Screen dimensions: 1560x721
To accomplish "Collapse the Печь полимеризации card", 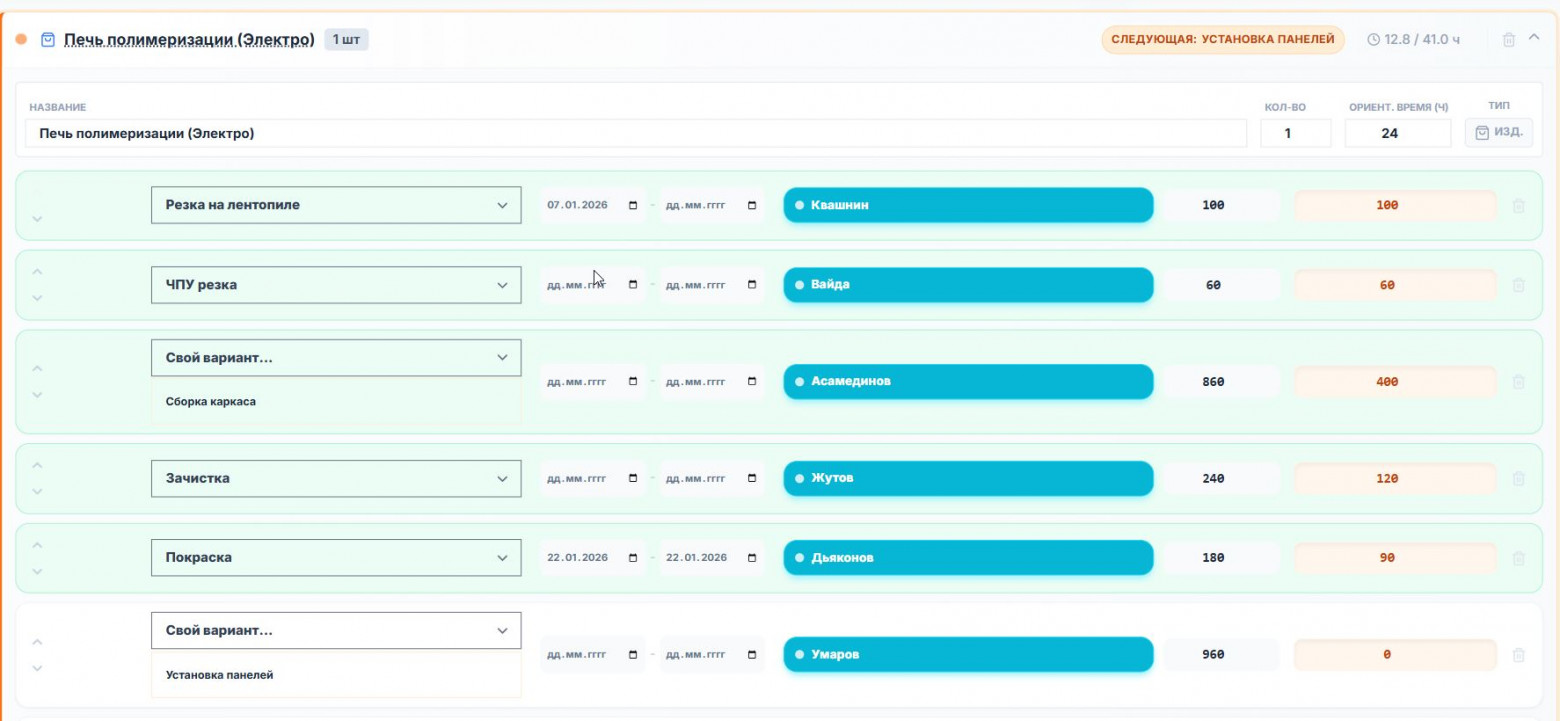I will click(x=1534, y=39).
